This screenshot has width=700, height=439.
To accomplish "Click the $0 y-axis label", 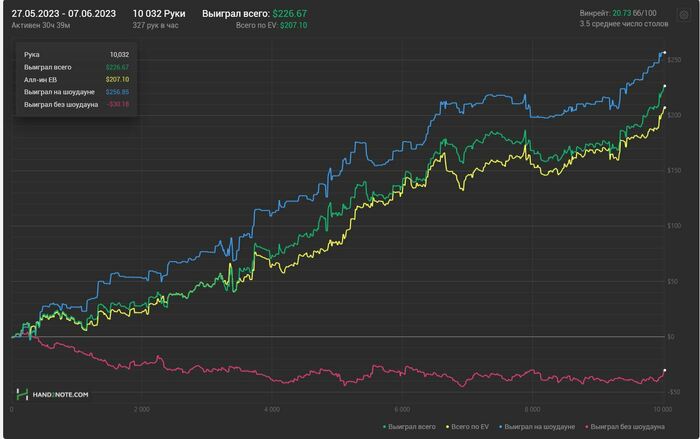I will pos(671,337).
